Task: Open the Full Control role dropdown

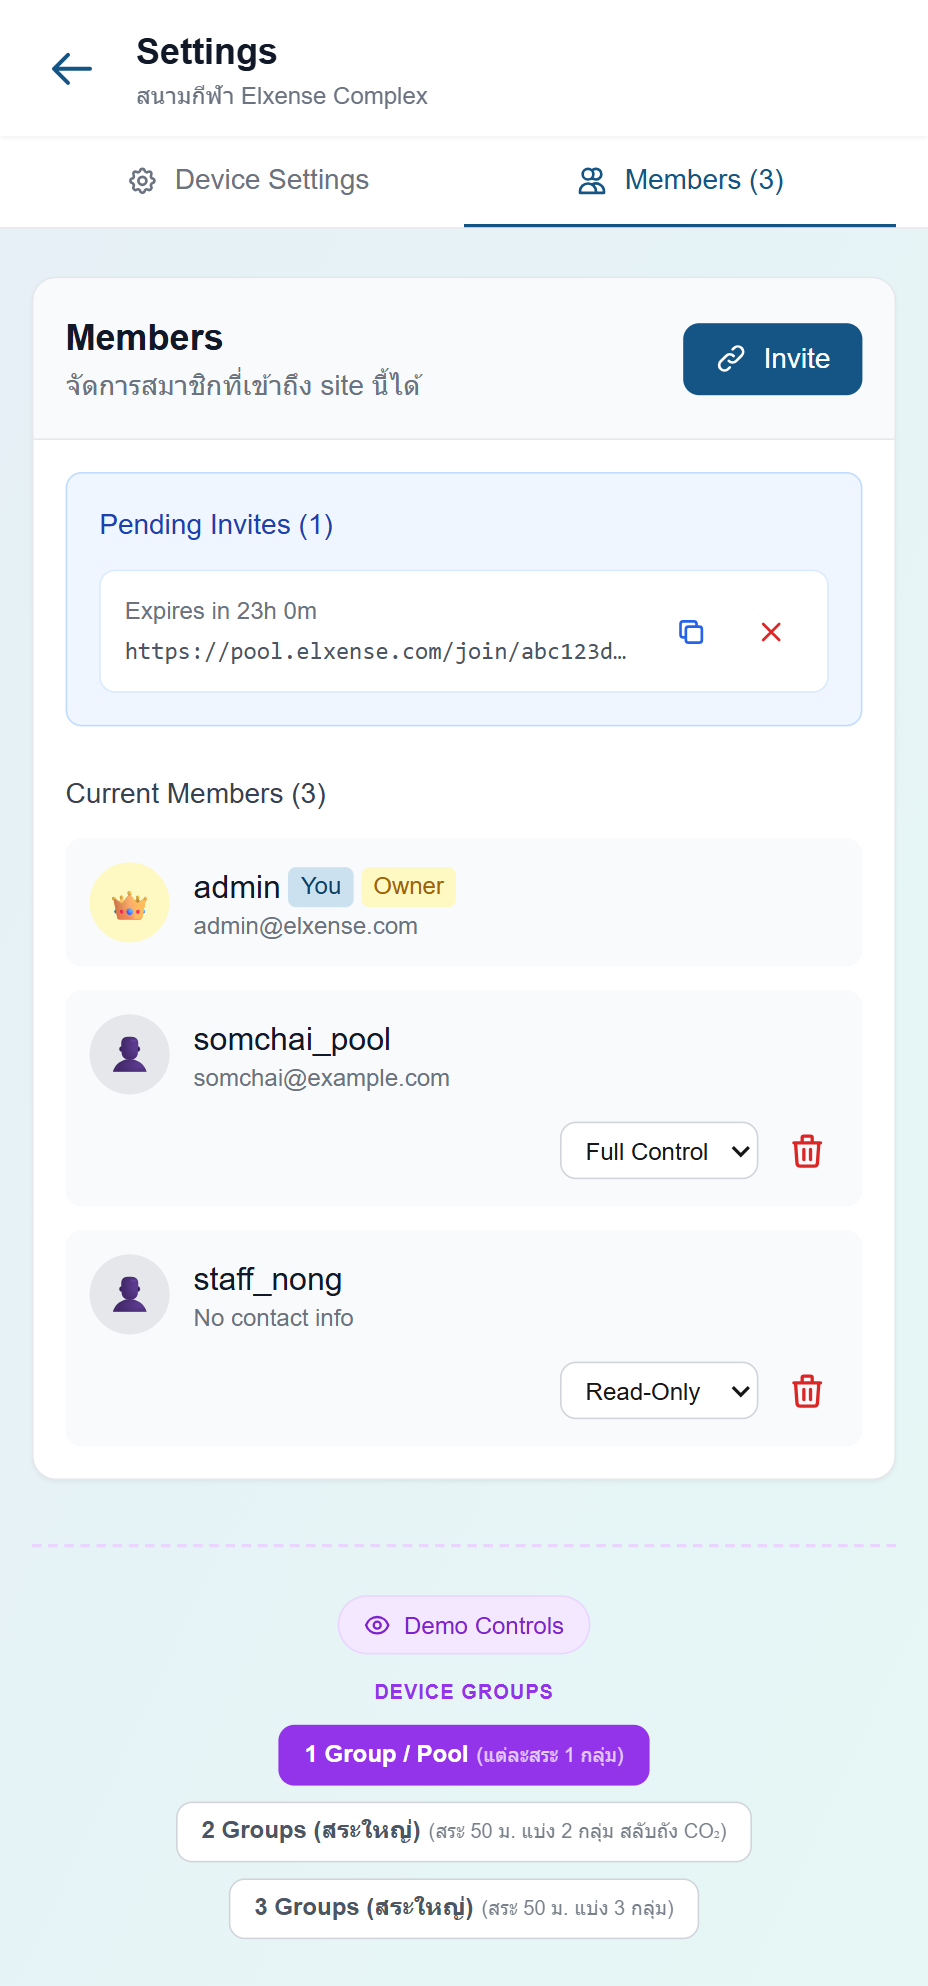Action: (659, 1151)
